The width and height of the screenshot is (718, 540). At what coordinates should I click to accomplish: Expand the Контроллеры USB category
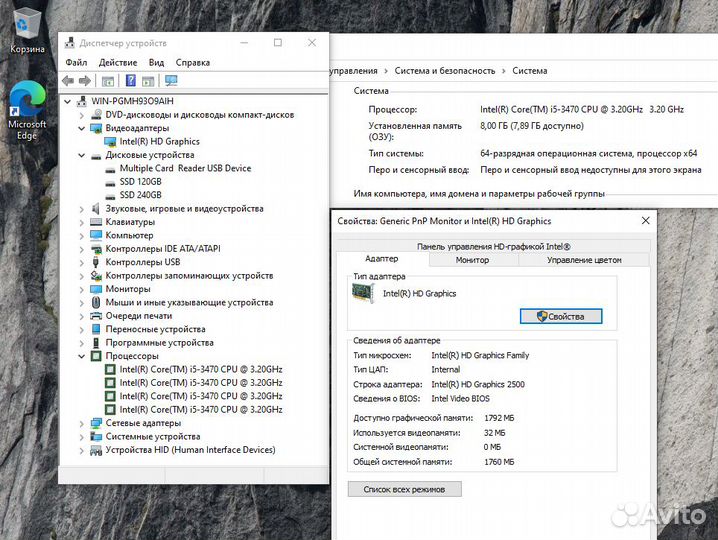tap(82, 263)
